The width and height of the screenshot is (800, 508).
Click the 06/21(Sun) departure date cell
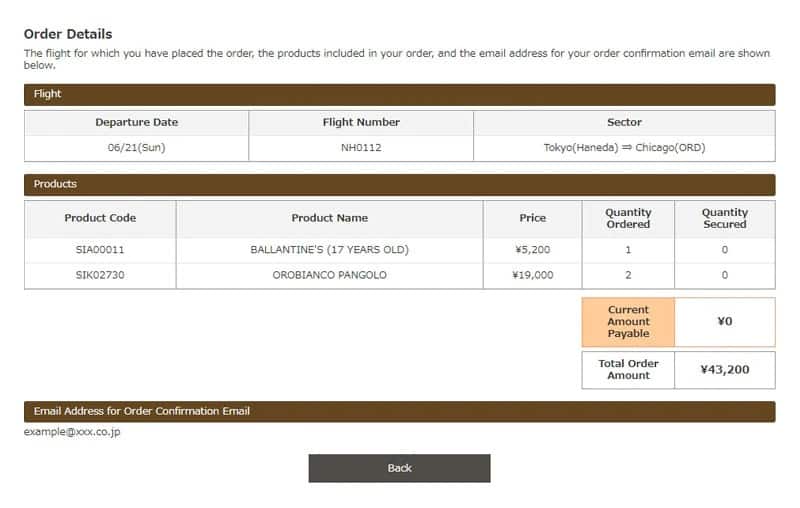pyautogui.click(x=137, y=148)
